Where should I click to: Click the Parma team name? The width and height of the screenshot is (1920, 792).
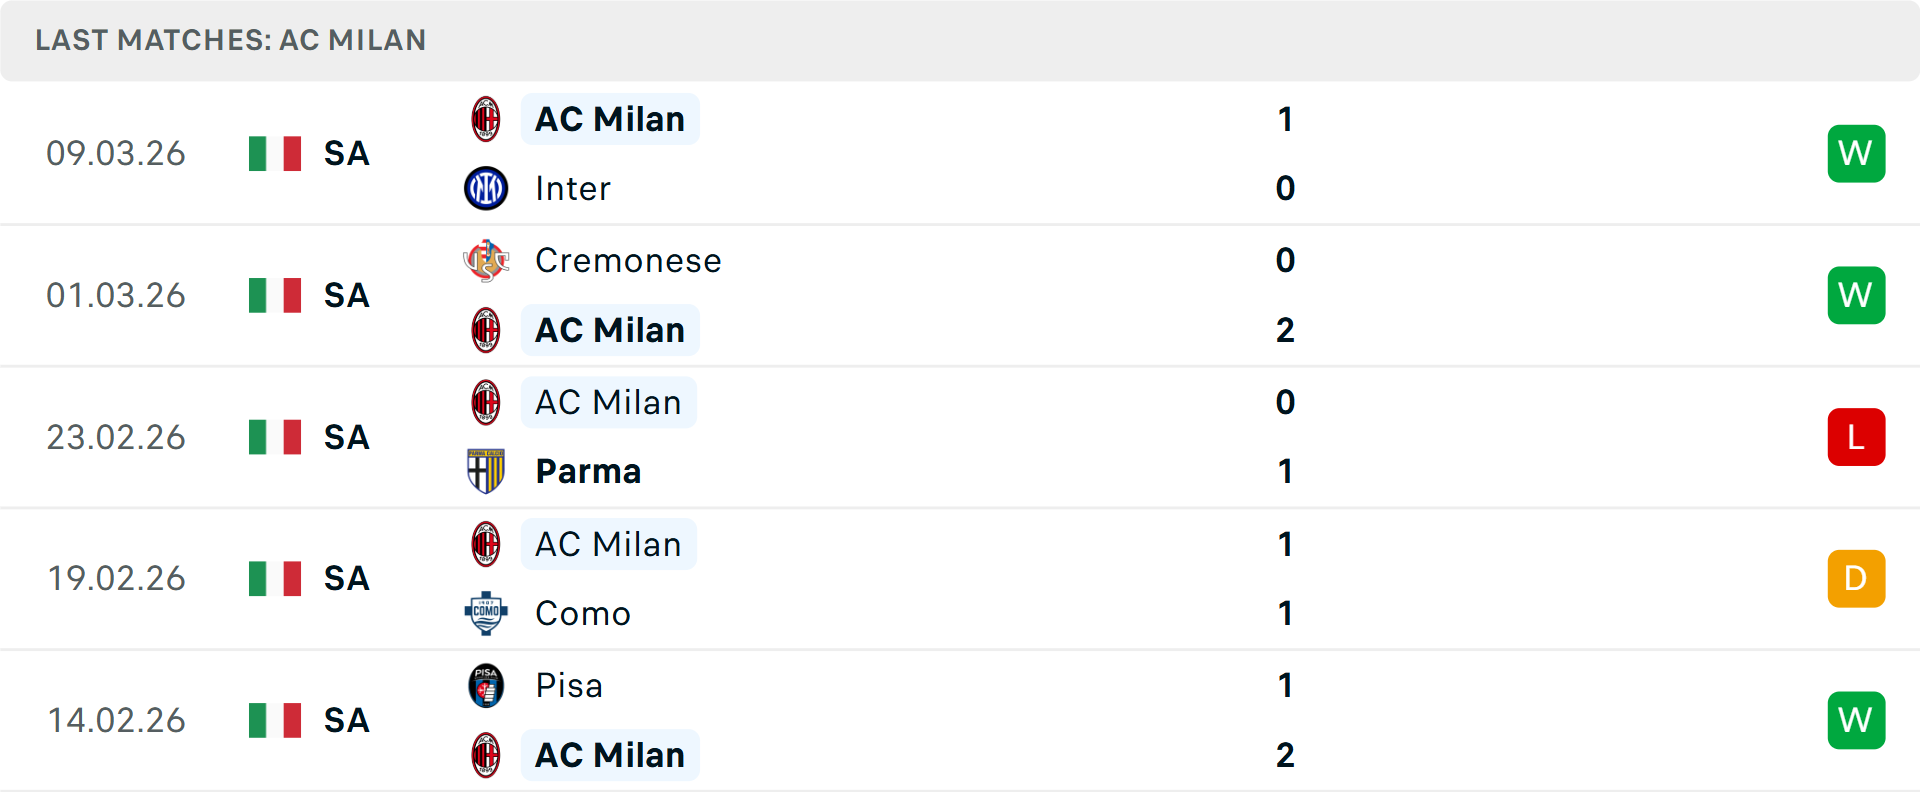pos(588,471)
